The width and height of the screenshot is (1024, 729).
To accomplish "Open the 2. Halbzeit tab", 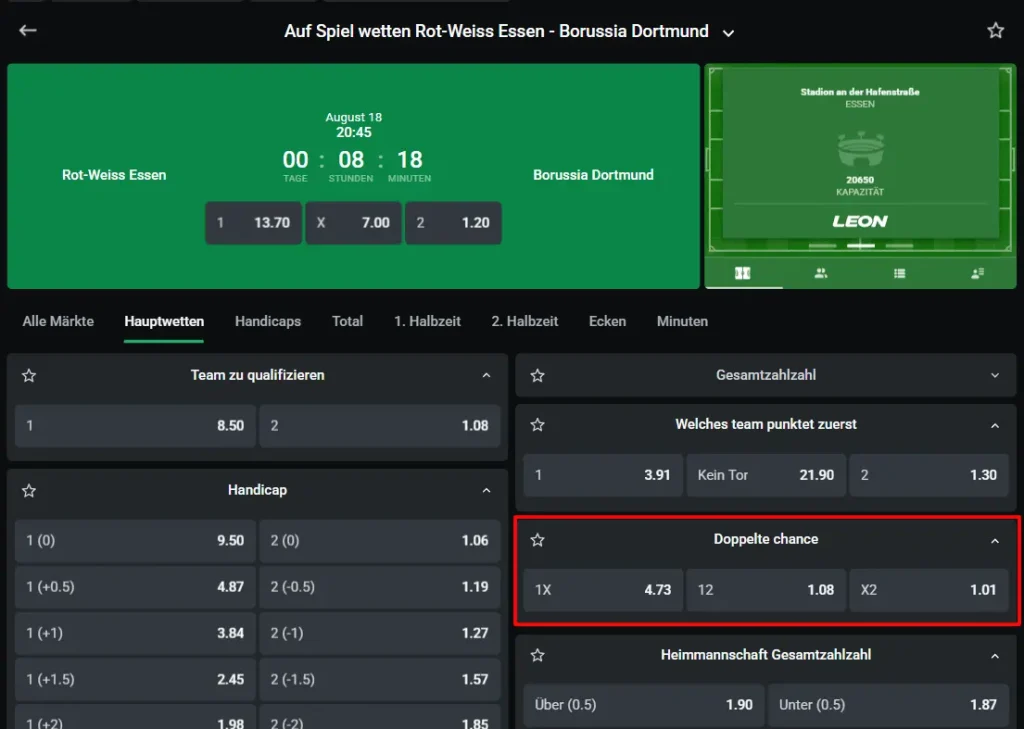I will [x=524, y=321].
